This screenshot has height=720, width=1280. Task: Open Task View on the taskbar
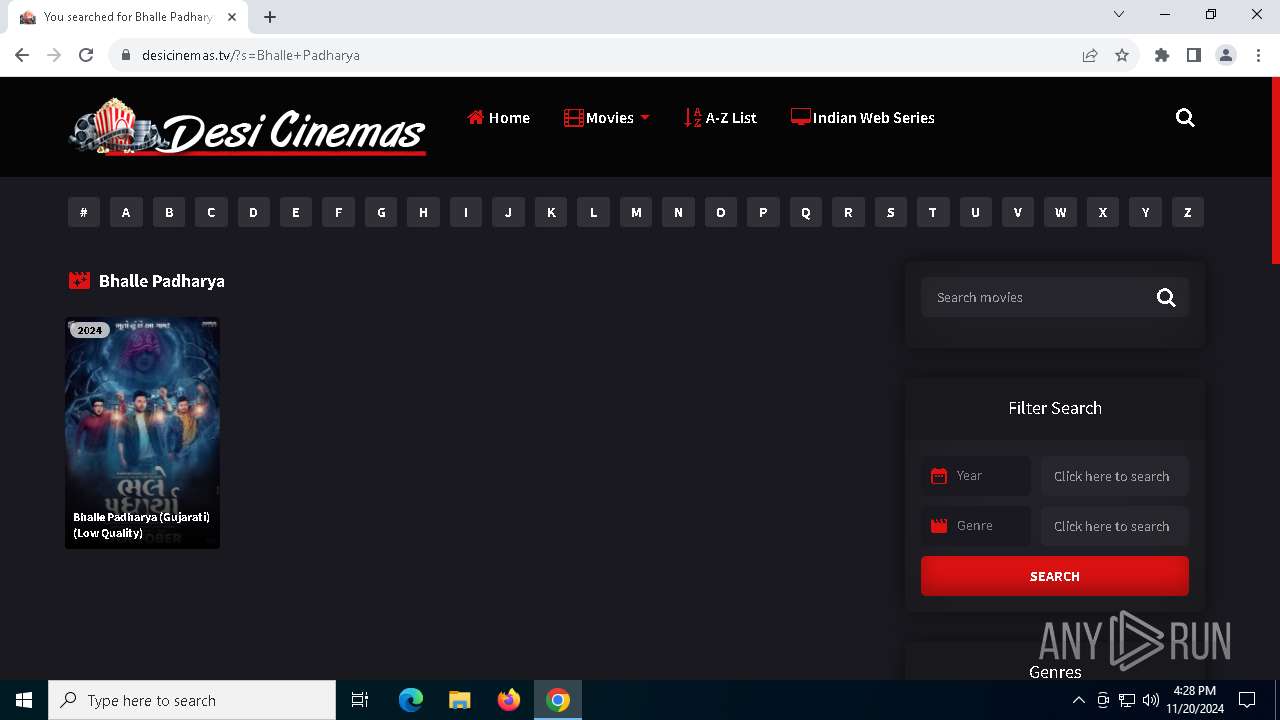[360, 700]
